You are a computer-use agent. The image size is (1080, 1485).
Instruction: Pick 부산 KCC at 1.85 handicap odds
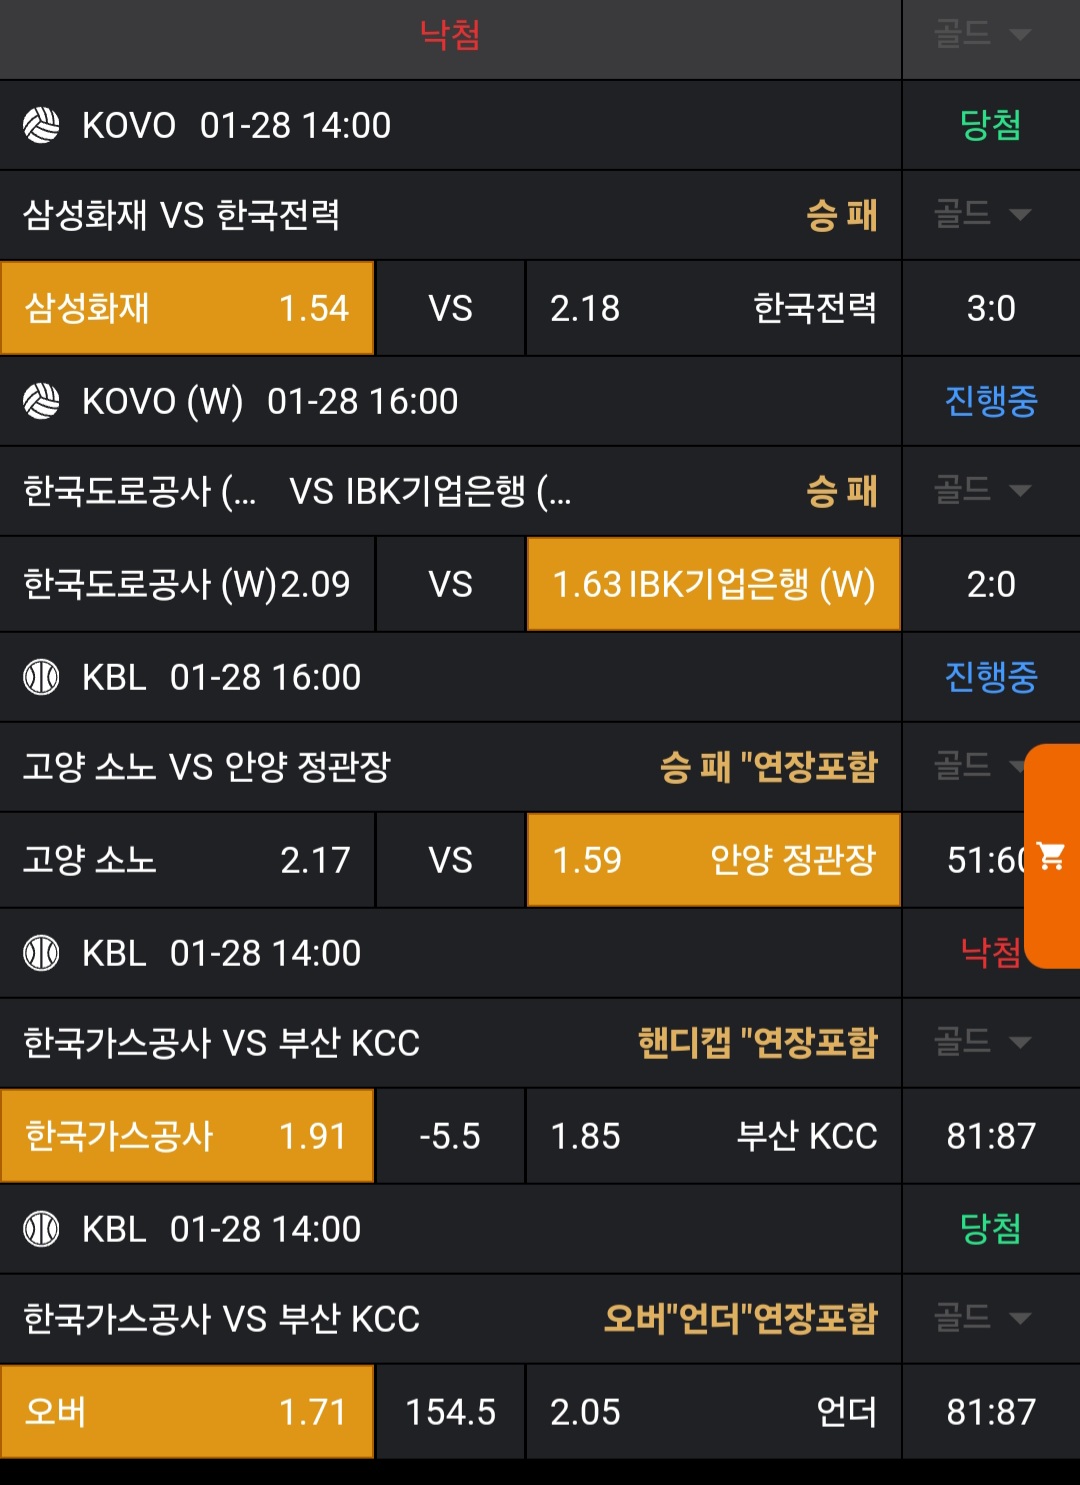(713, 1136)
